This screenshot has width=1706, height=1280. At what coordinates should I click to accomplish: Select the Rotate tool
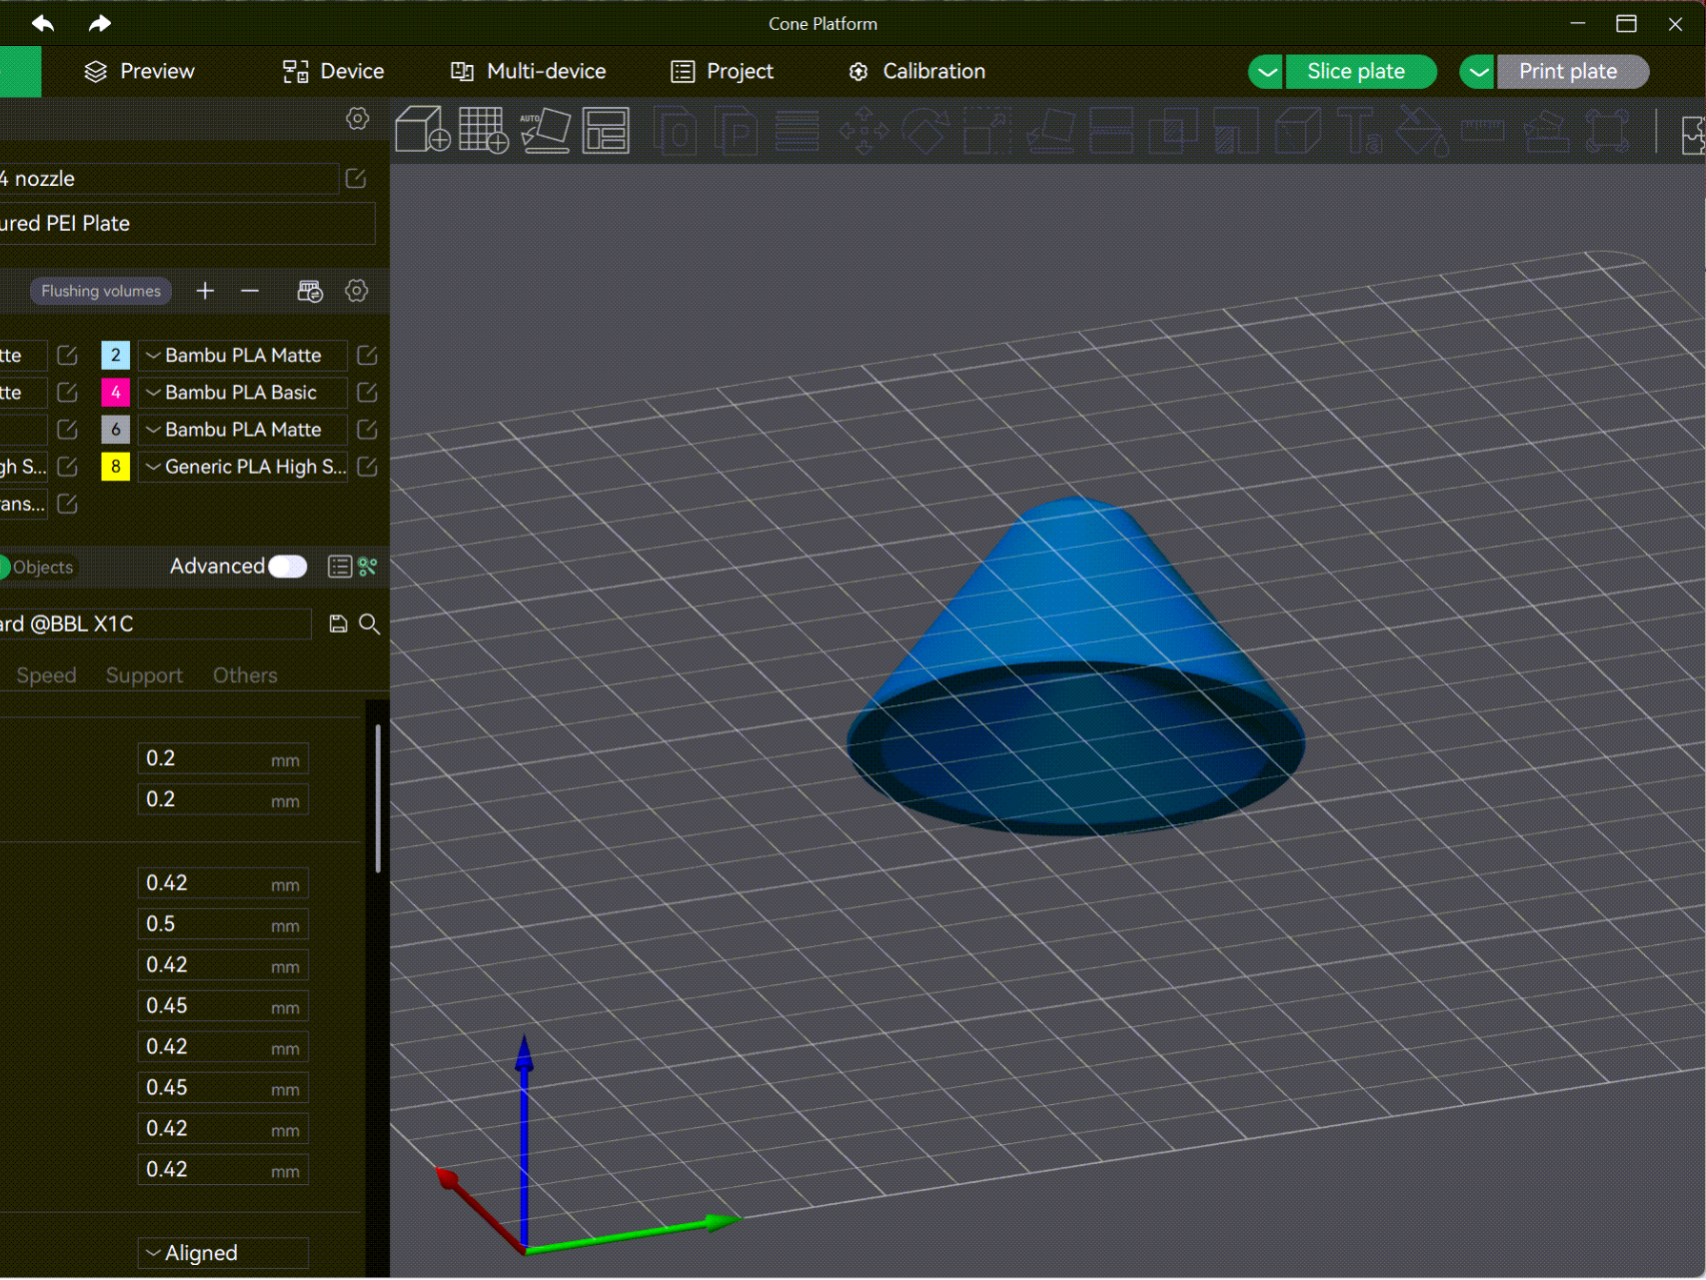(925, 130)
